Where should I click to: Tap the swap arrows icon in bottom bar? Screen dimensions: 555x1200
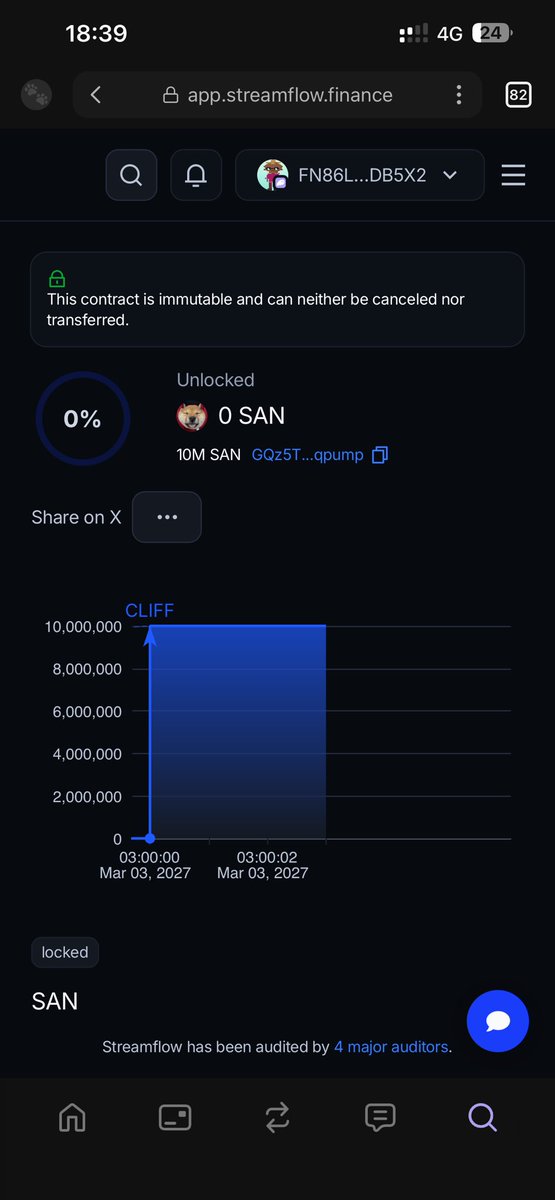tap(278, 1117)
